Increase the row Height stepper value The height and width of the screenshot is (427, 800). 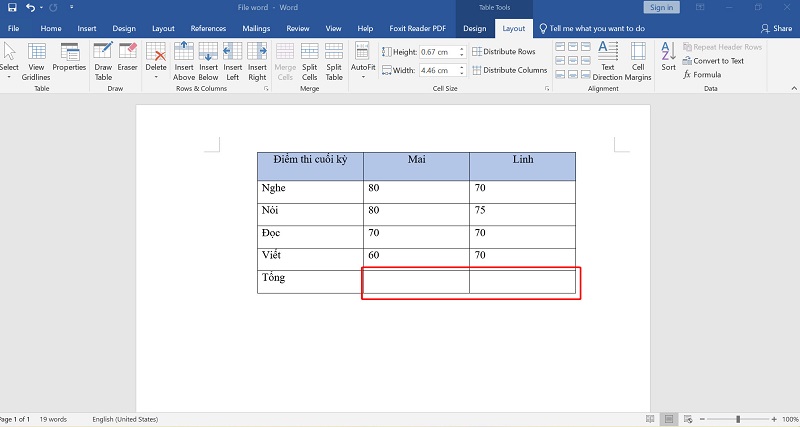click(462, 49)
